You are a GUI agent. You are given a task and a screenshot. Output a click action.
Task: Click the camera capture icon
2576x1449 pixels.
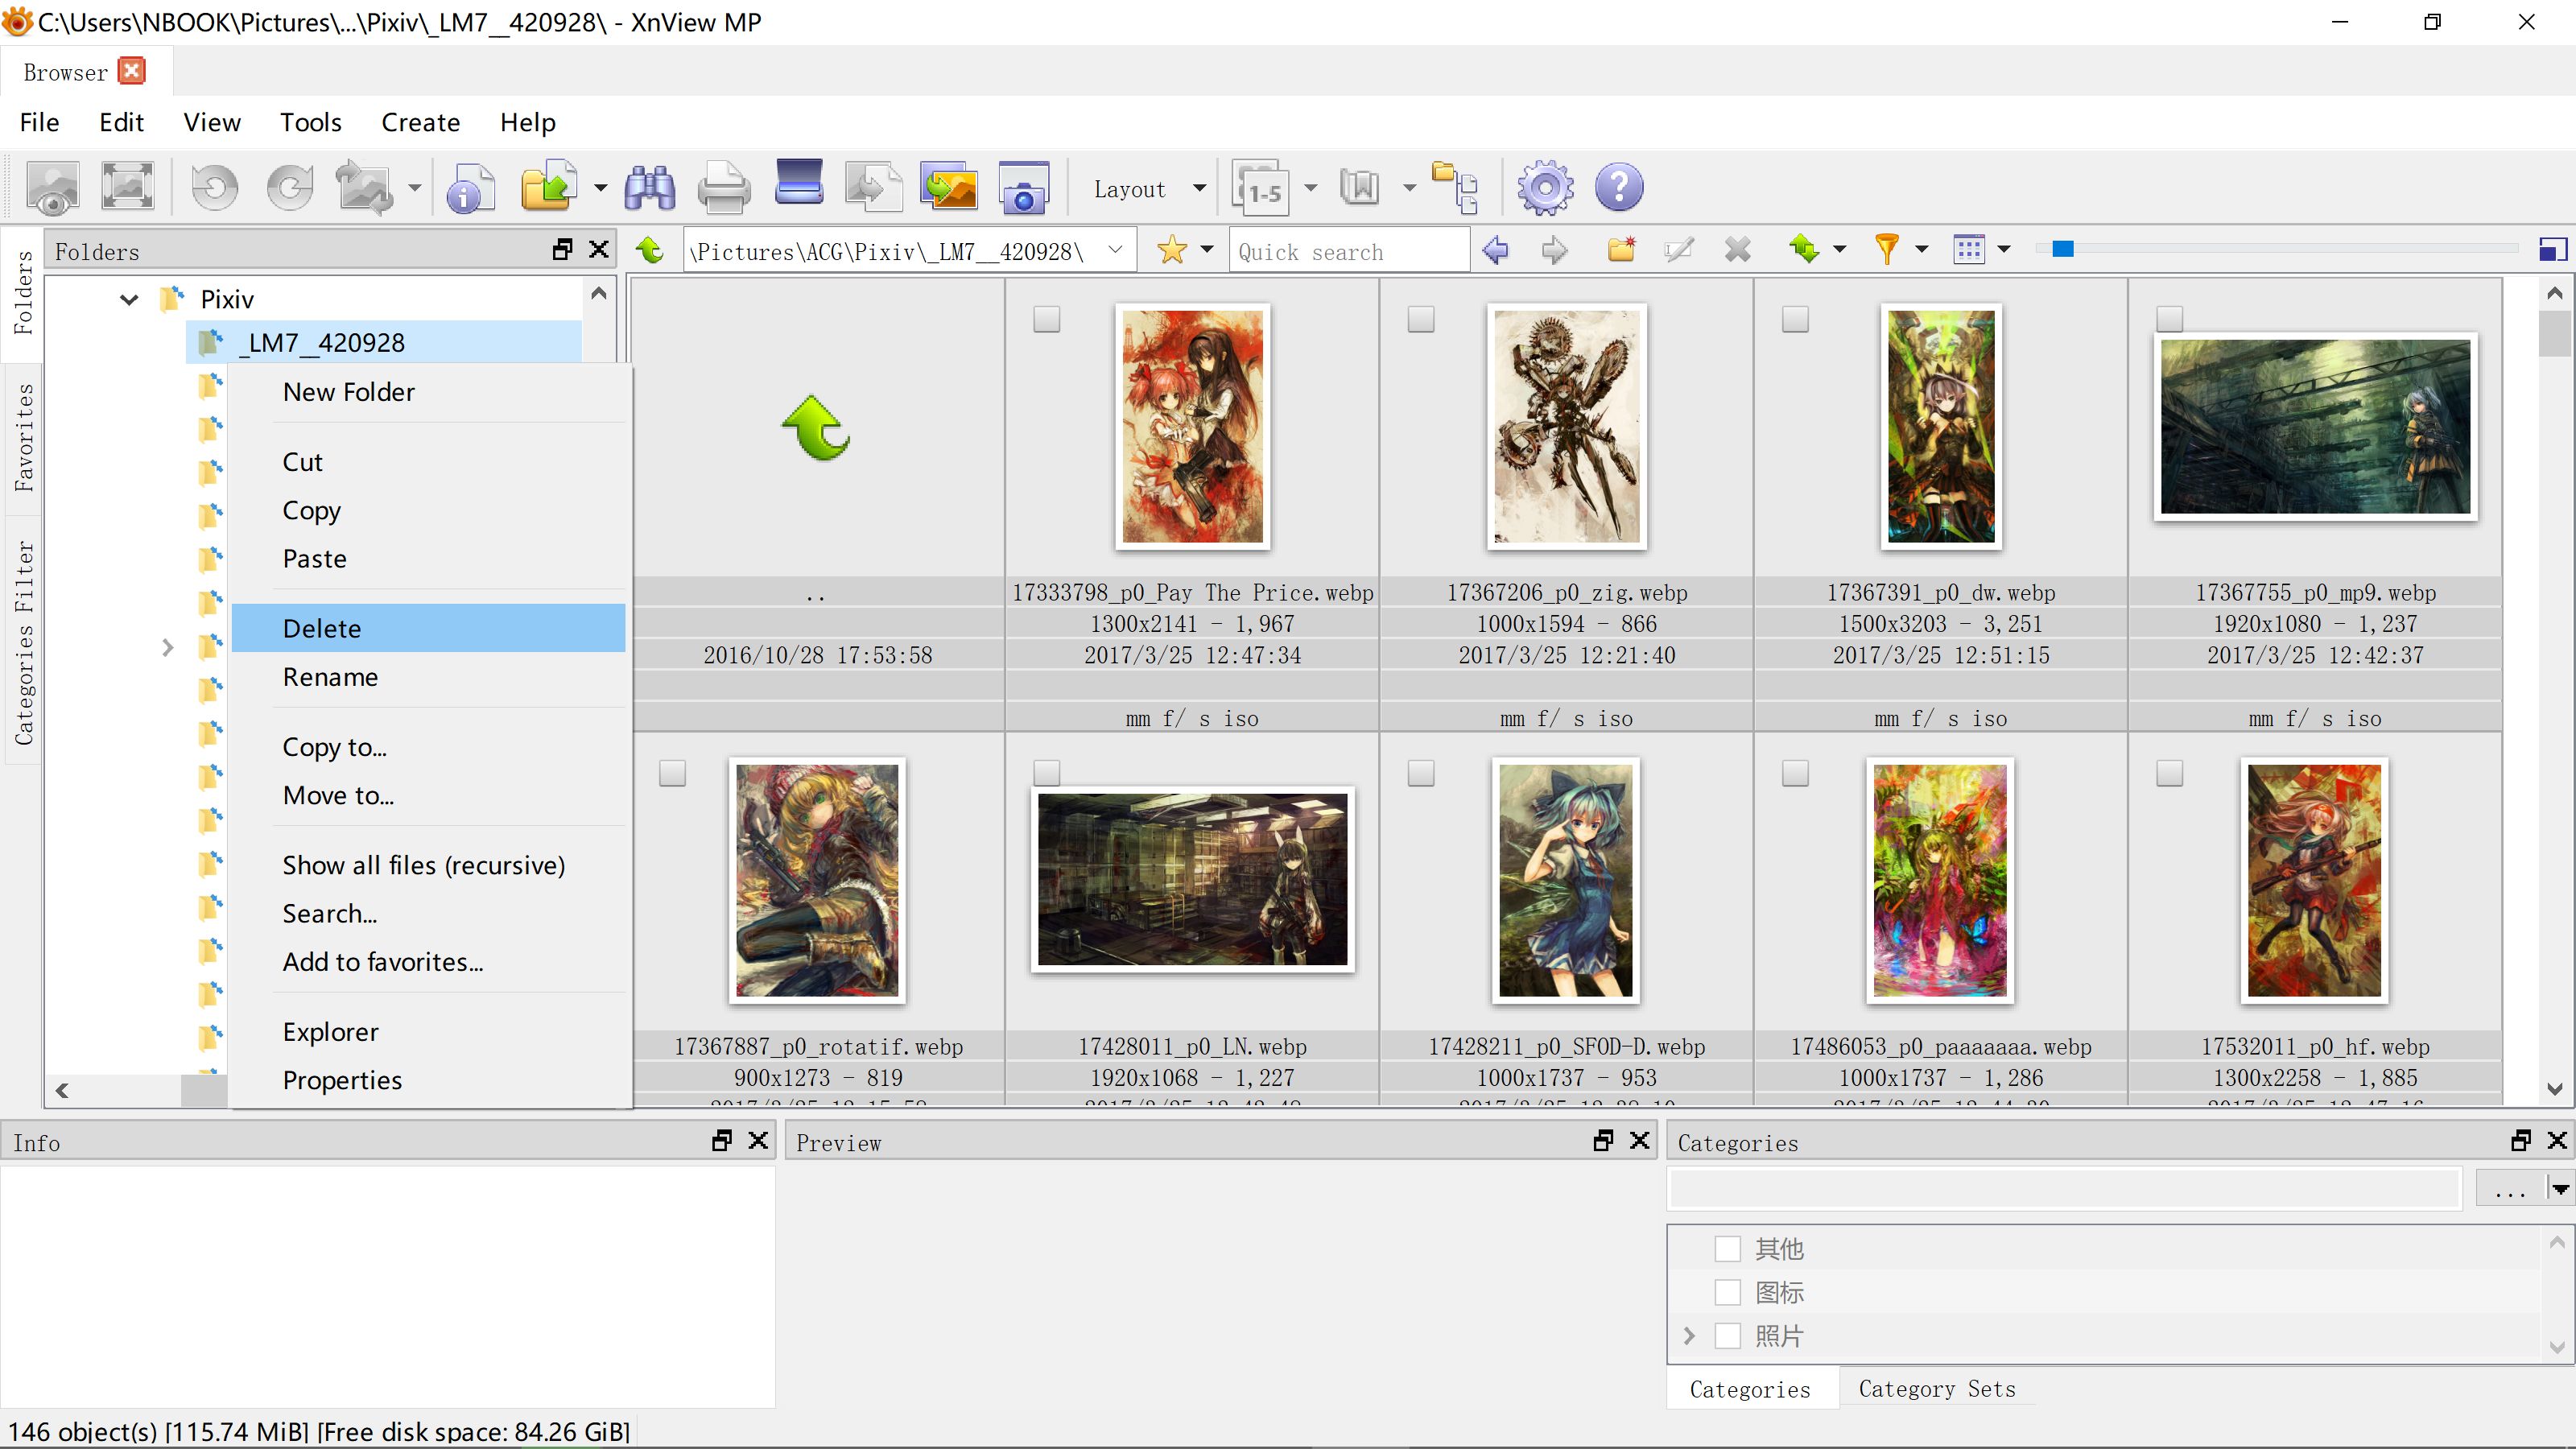tap(1023, 188)
